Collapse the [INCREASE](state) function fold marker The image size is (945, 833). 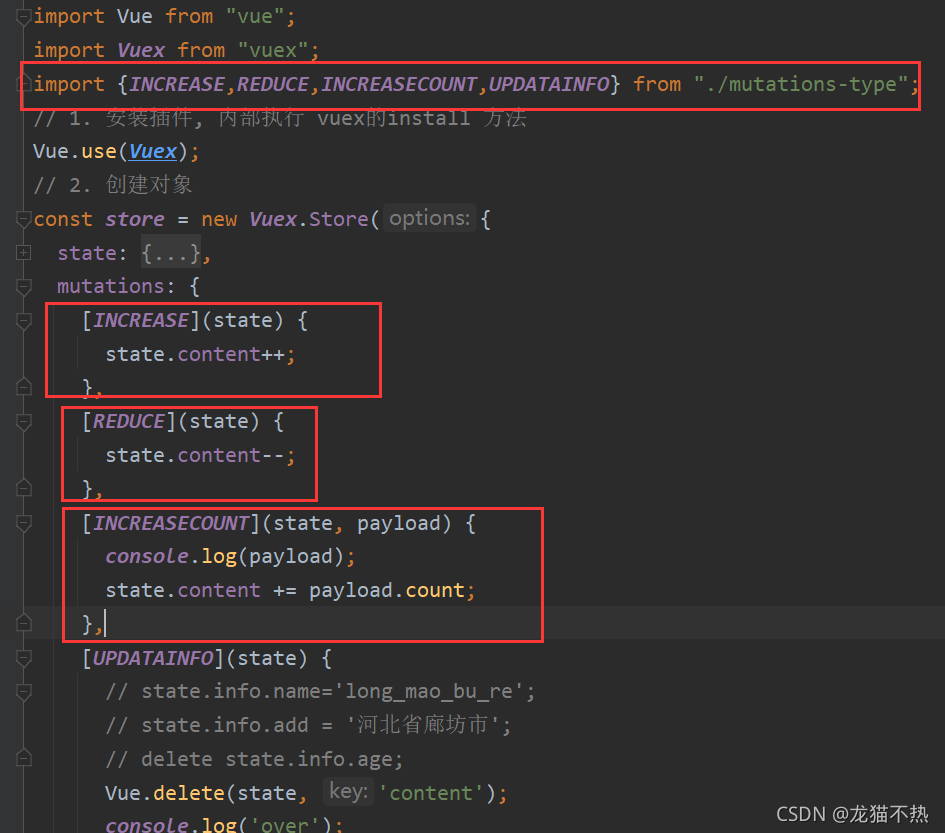(24, 321)
